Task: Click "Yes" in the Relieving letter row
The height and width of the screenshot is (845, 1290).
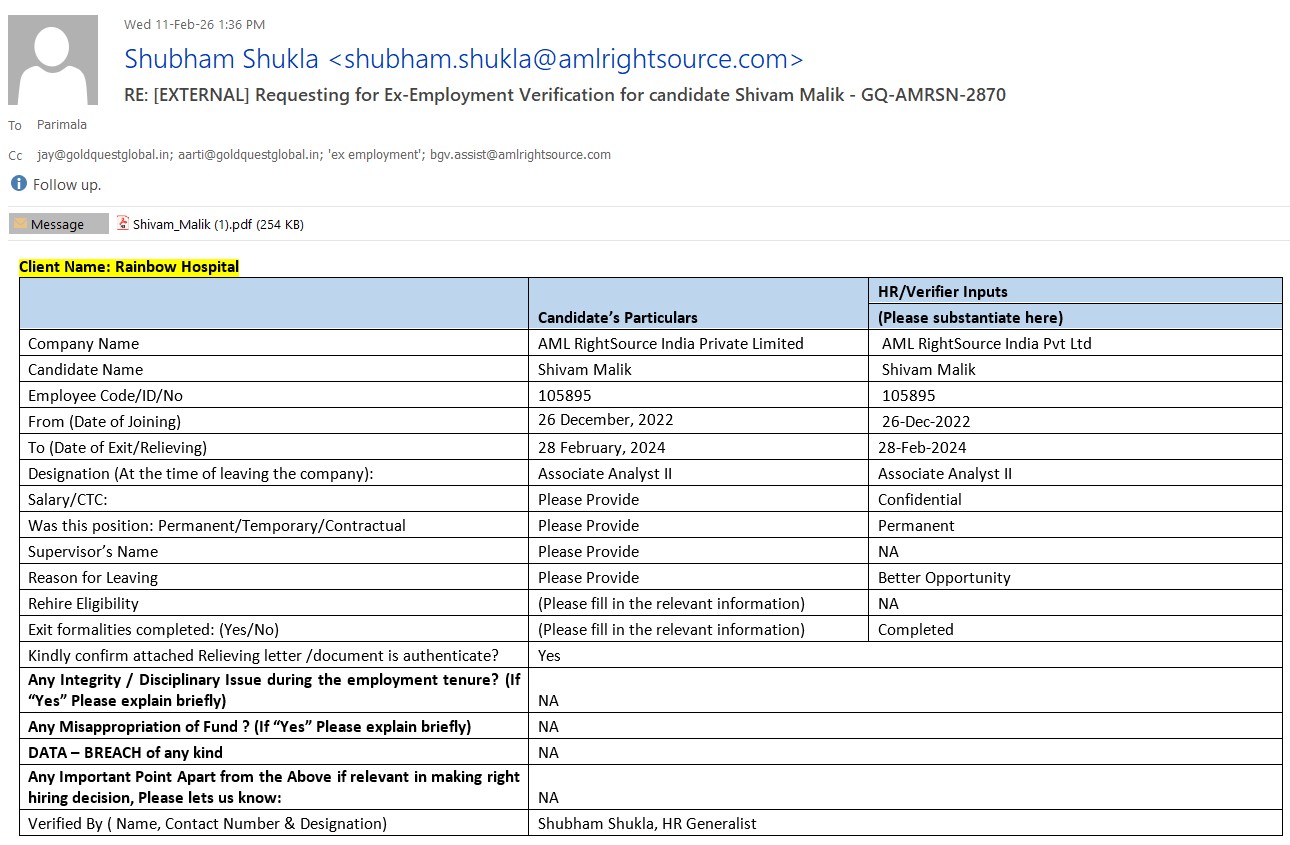Action: [549, 655]
